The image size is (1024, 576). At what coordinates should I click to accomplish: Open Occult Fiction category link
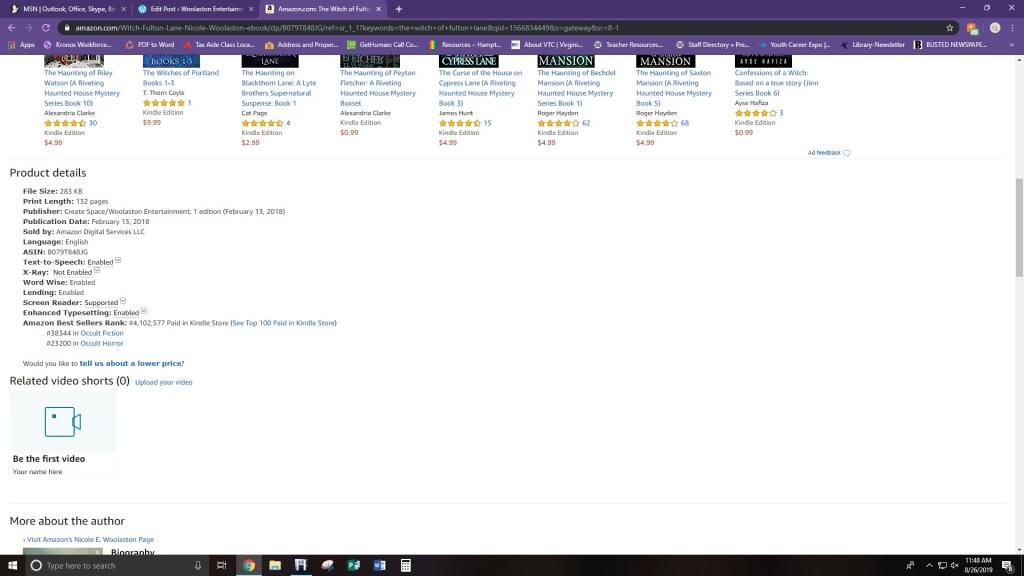pos(102,333)
